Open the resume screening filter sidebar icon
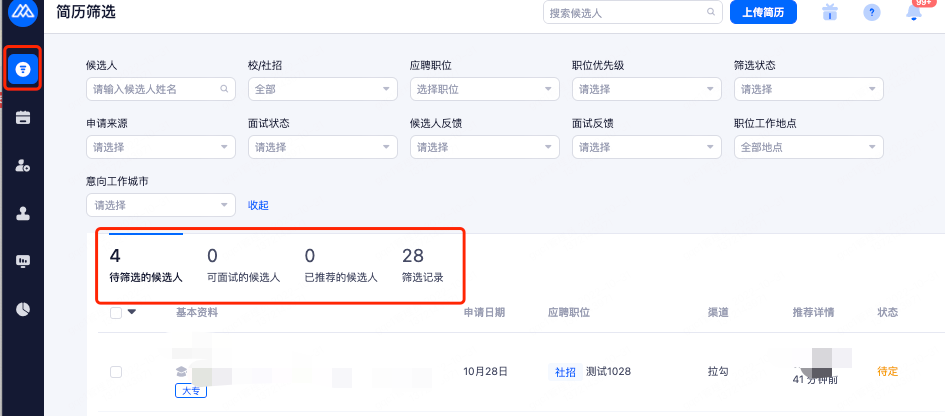 point(22,68)
